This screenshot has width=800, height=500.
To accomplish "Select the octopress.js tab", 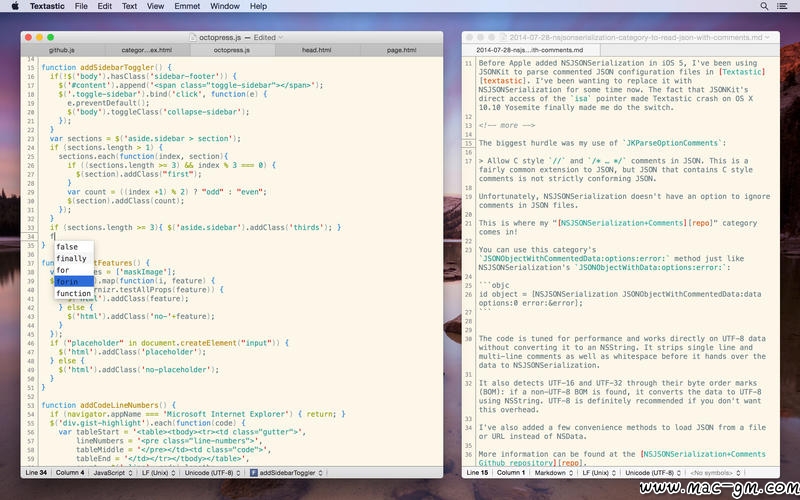I will coord(232,50).
